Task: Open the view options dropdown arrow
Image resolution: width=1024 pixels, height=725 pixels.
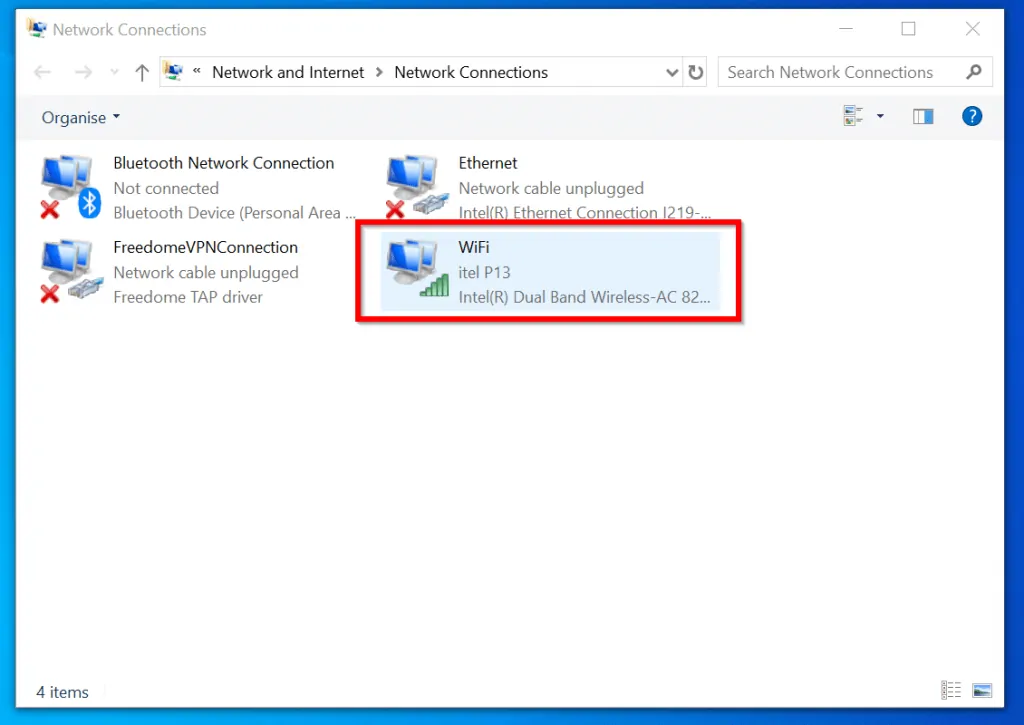Action: [x=879, y=116]
